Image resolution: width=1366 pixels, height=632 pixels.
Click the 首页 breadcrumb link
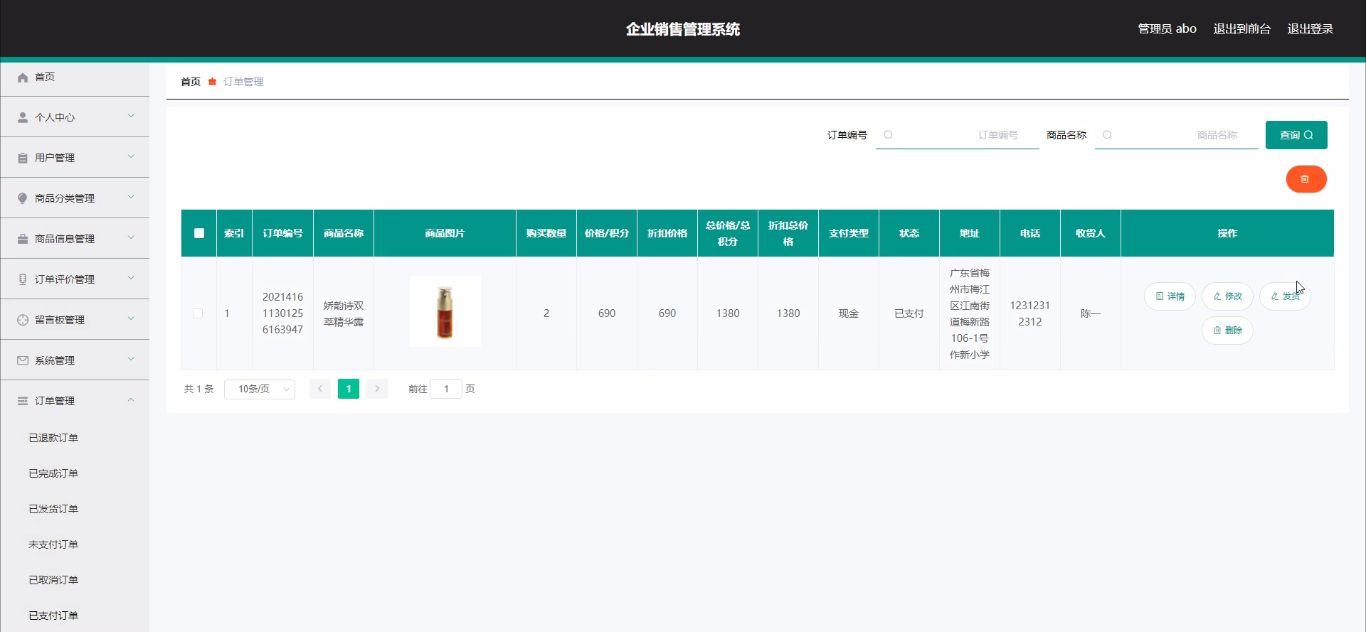point(190,82)
